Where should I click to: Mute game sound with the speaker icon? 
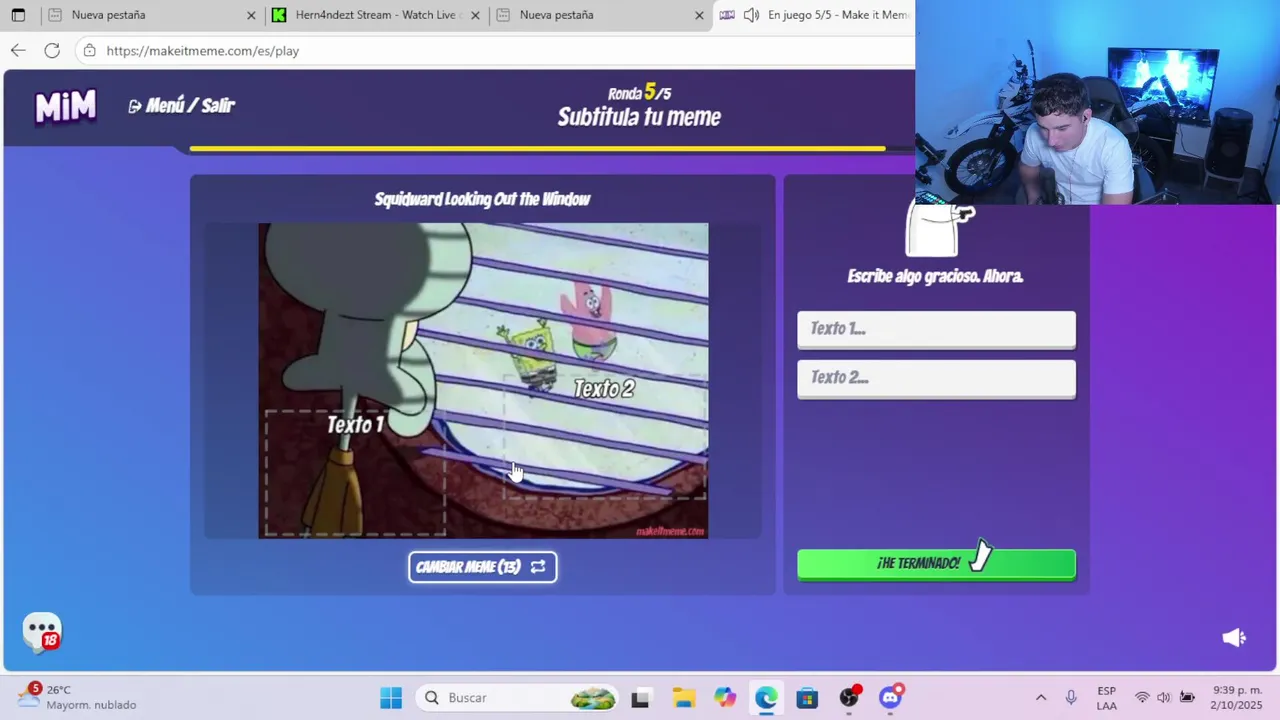point(1234,638)
